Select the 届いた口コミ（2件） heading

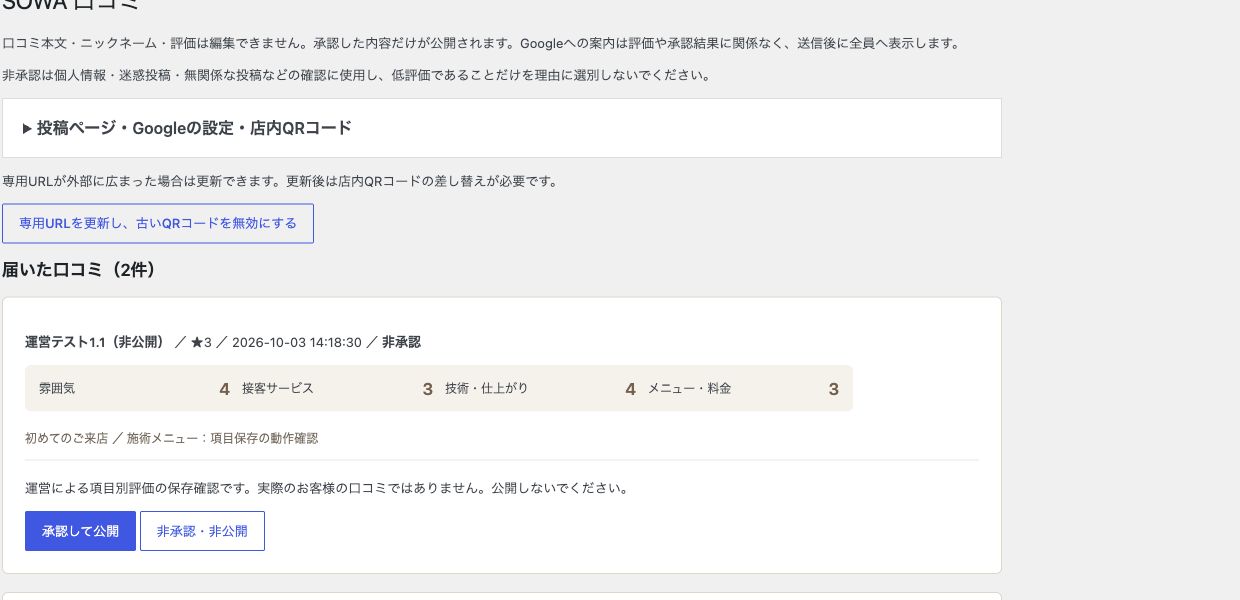pyautogui.click(x=80, y=270)
